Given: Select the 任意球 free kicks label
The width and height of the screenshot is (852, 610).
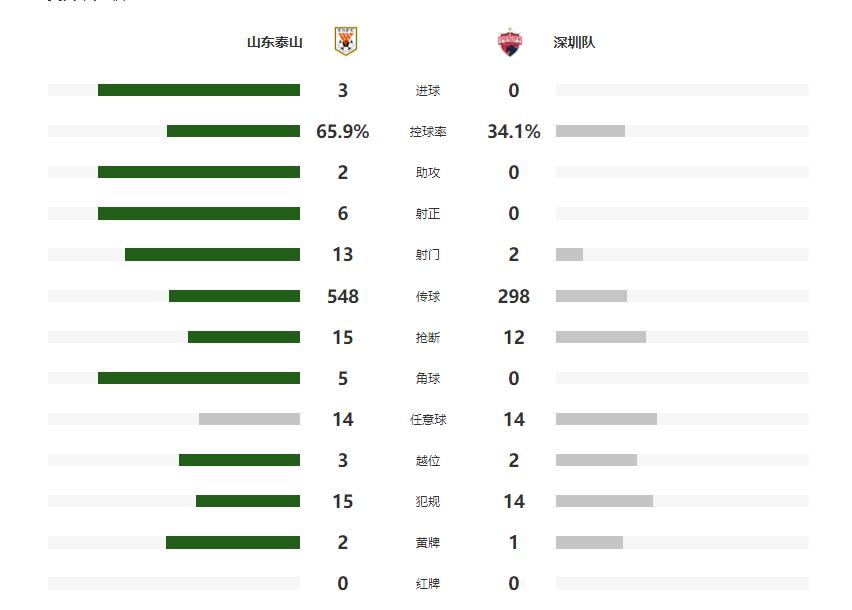Looking at the screenshot, I should tap(428, 420).
